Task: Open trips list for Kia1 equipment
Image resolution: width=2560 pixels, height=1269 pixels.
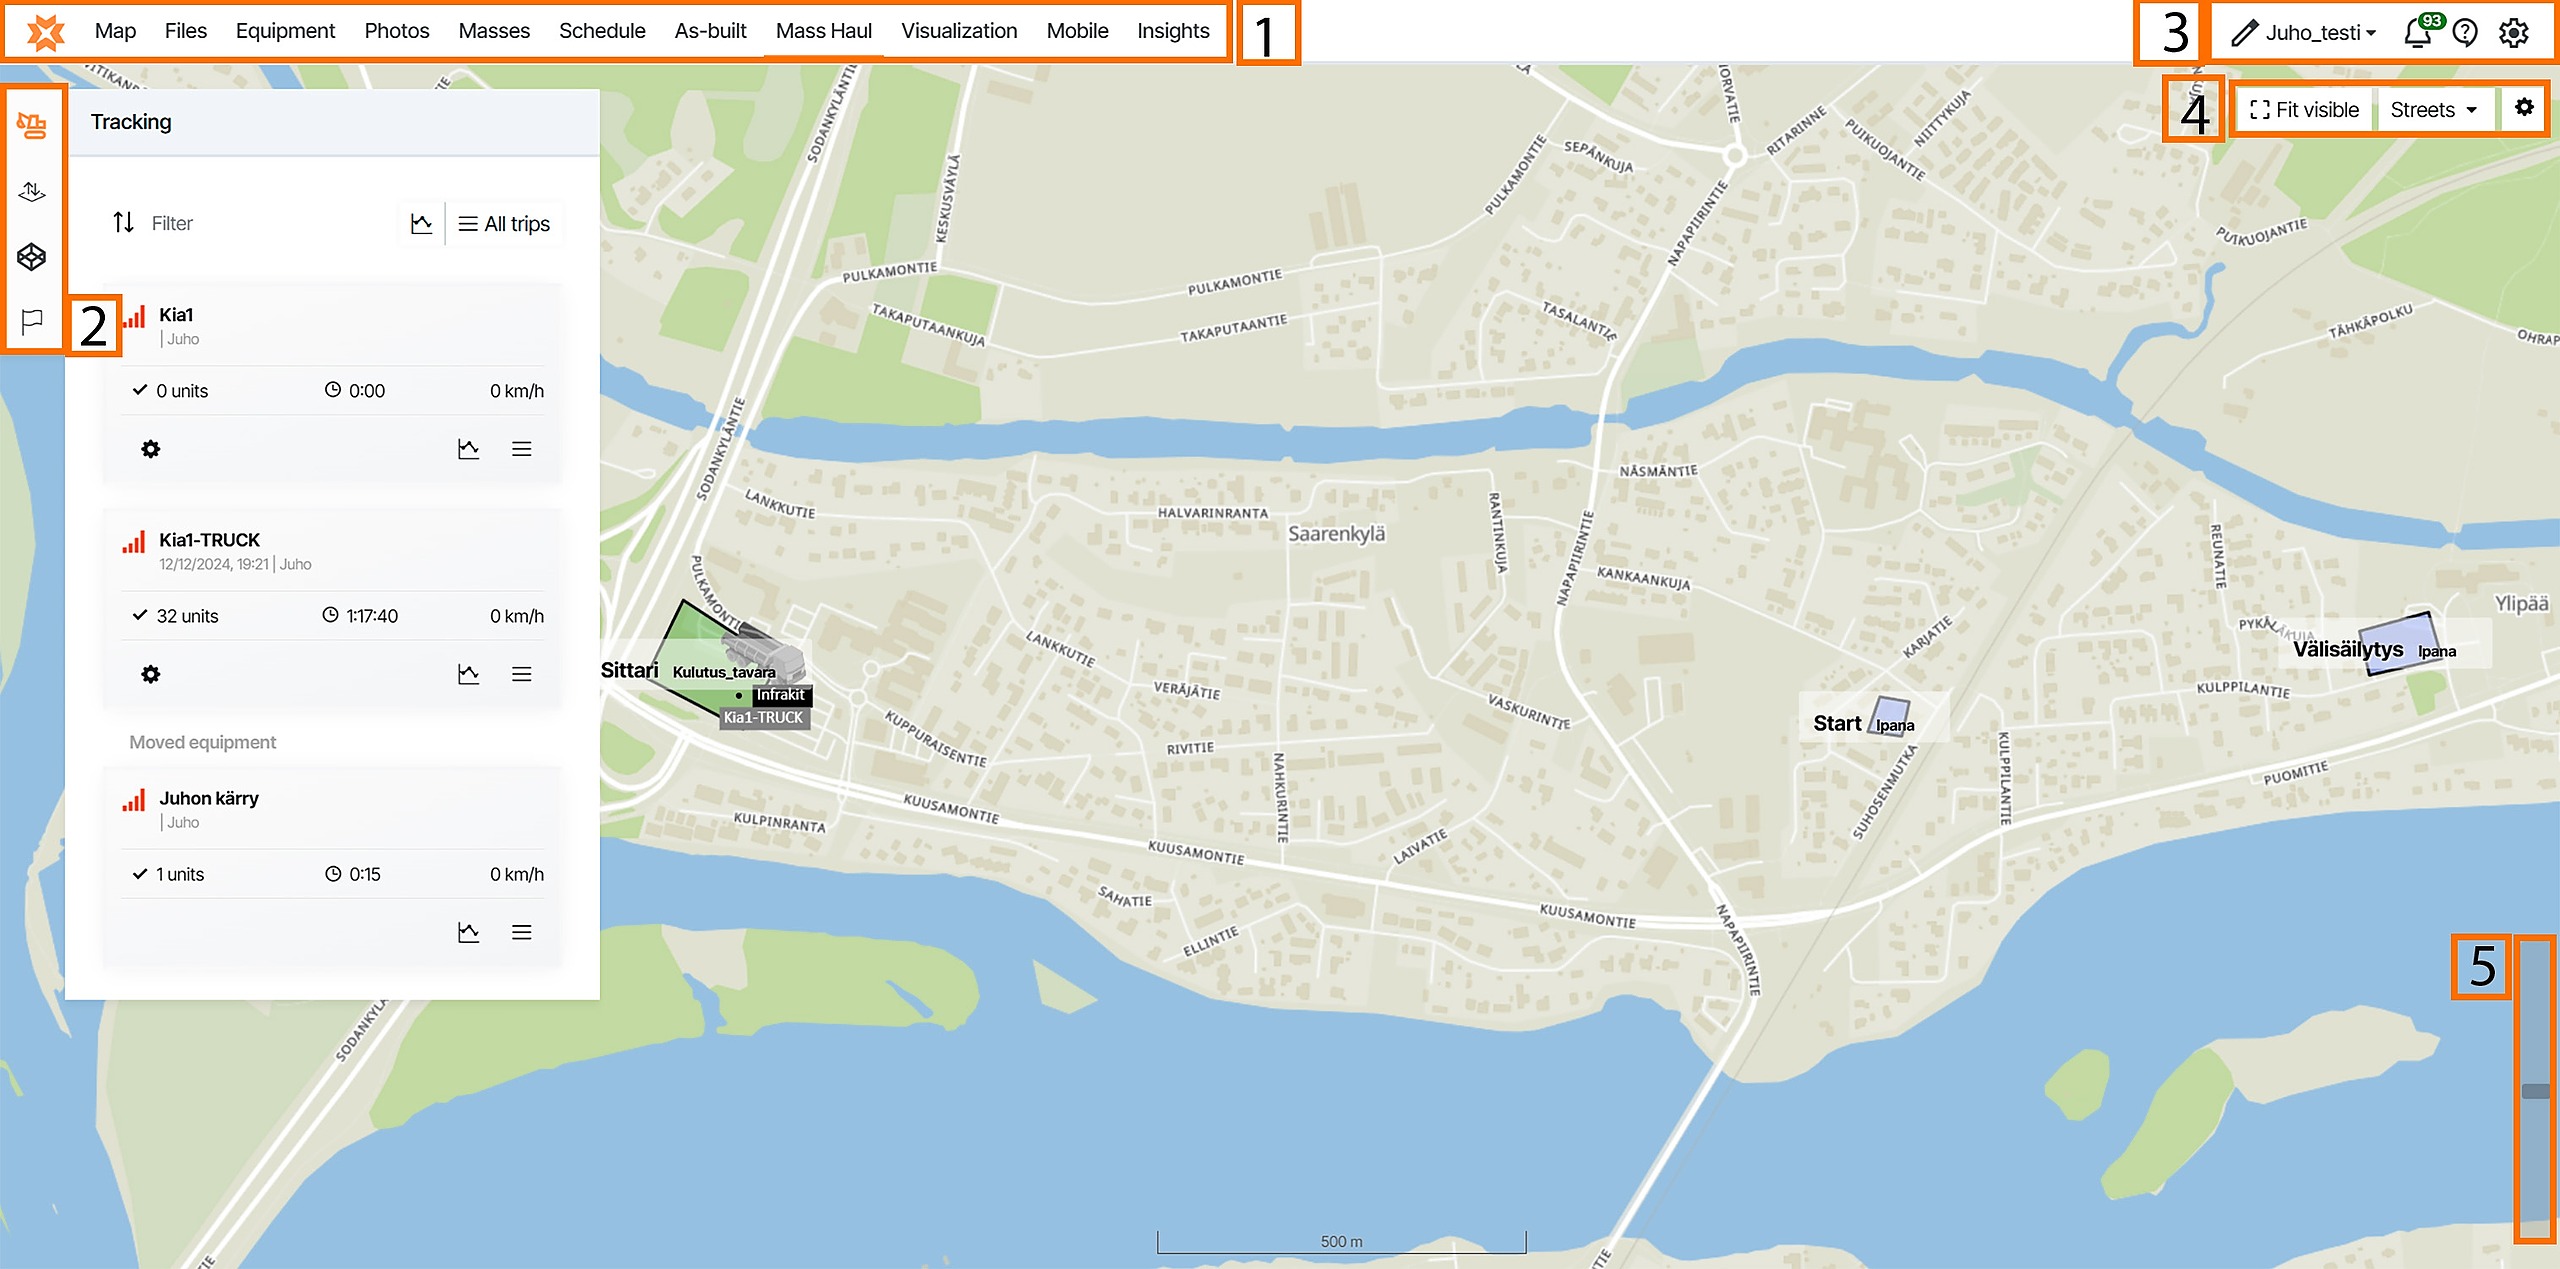Action: click(x=521, y=449)
